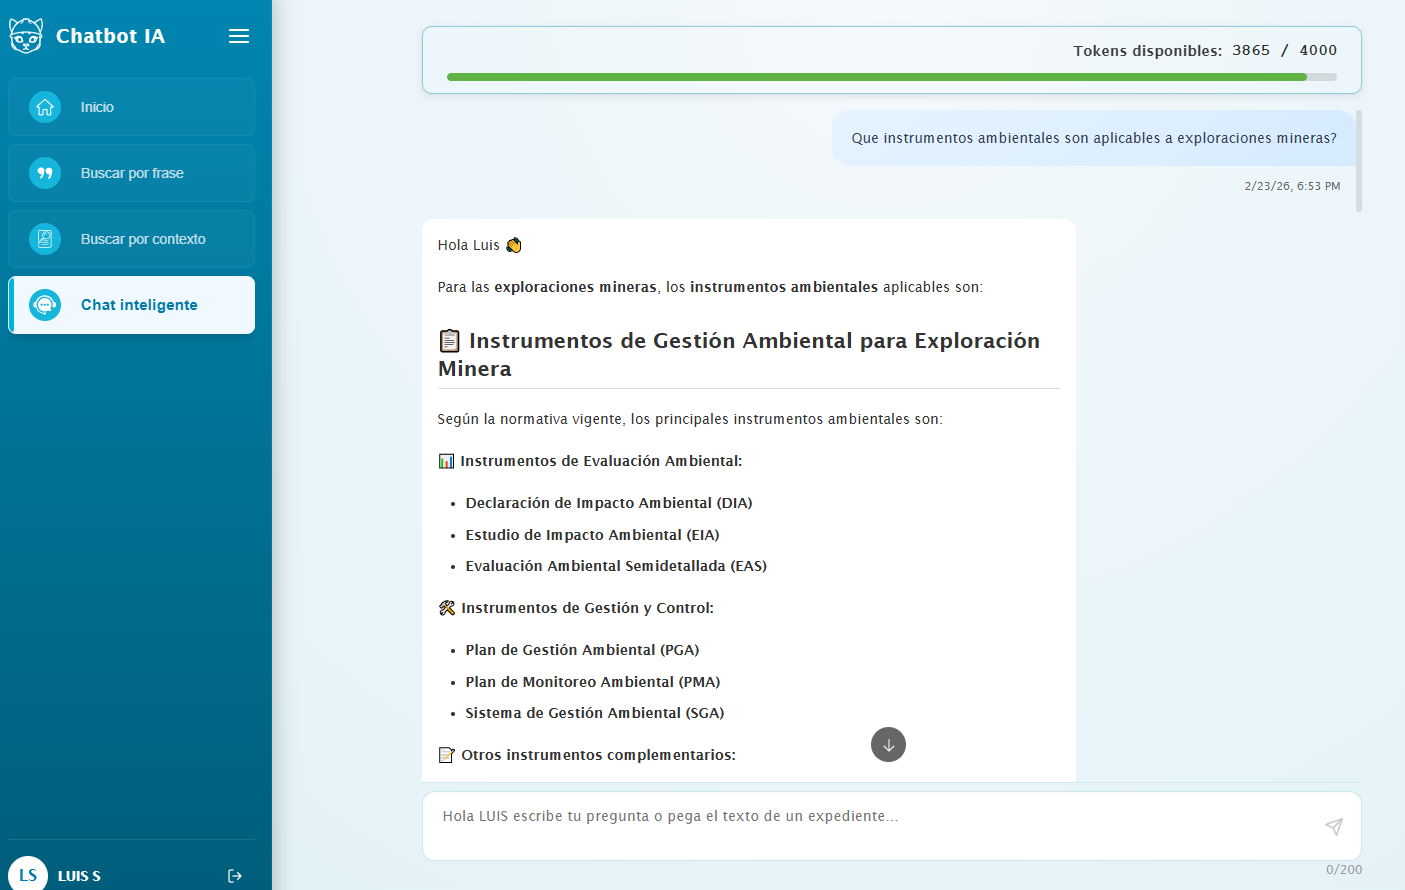Viewport: 1405px width, 890px height.
Task: Click the Chat inteligente bubble icon
Action: [45, 305]
